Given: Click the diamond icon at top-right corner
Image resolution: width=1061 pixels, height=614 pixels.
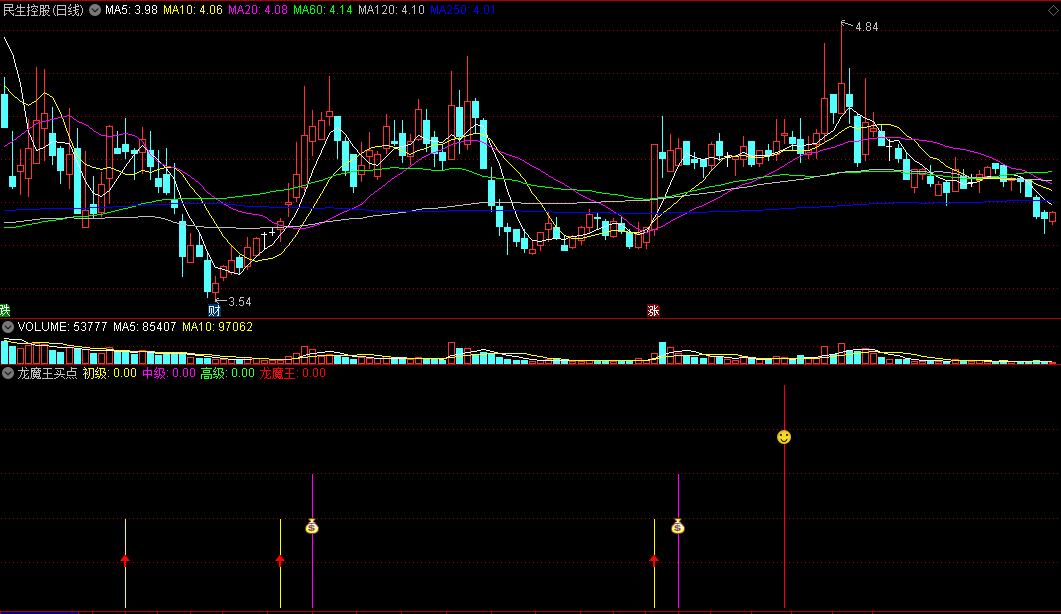Looking at the screenshot, I should (x=1053, y=10).
